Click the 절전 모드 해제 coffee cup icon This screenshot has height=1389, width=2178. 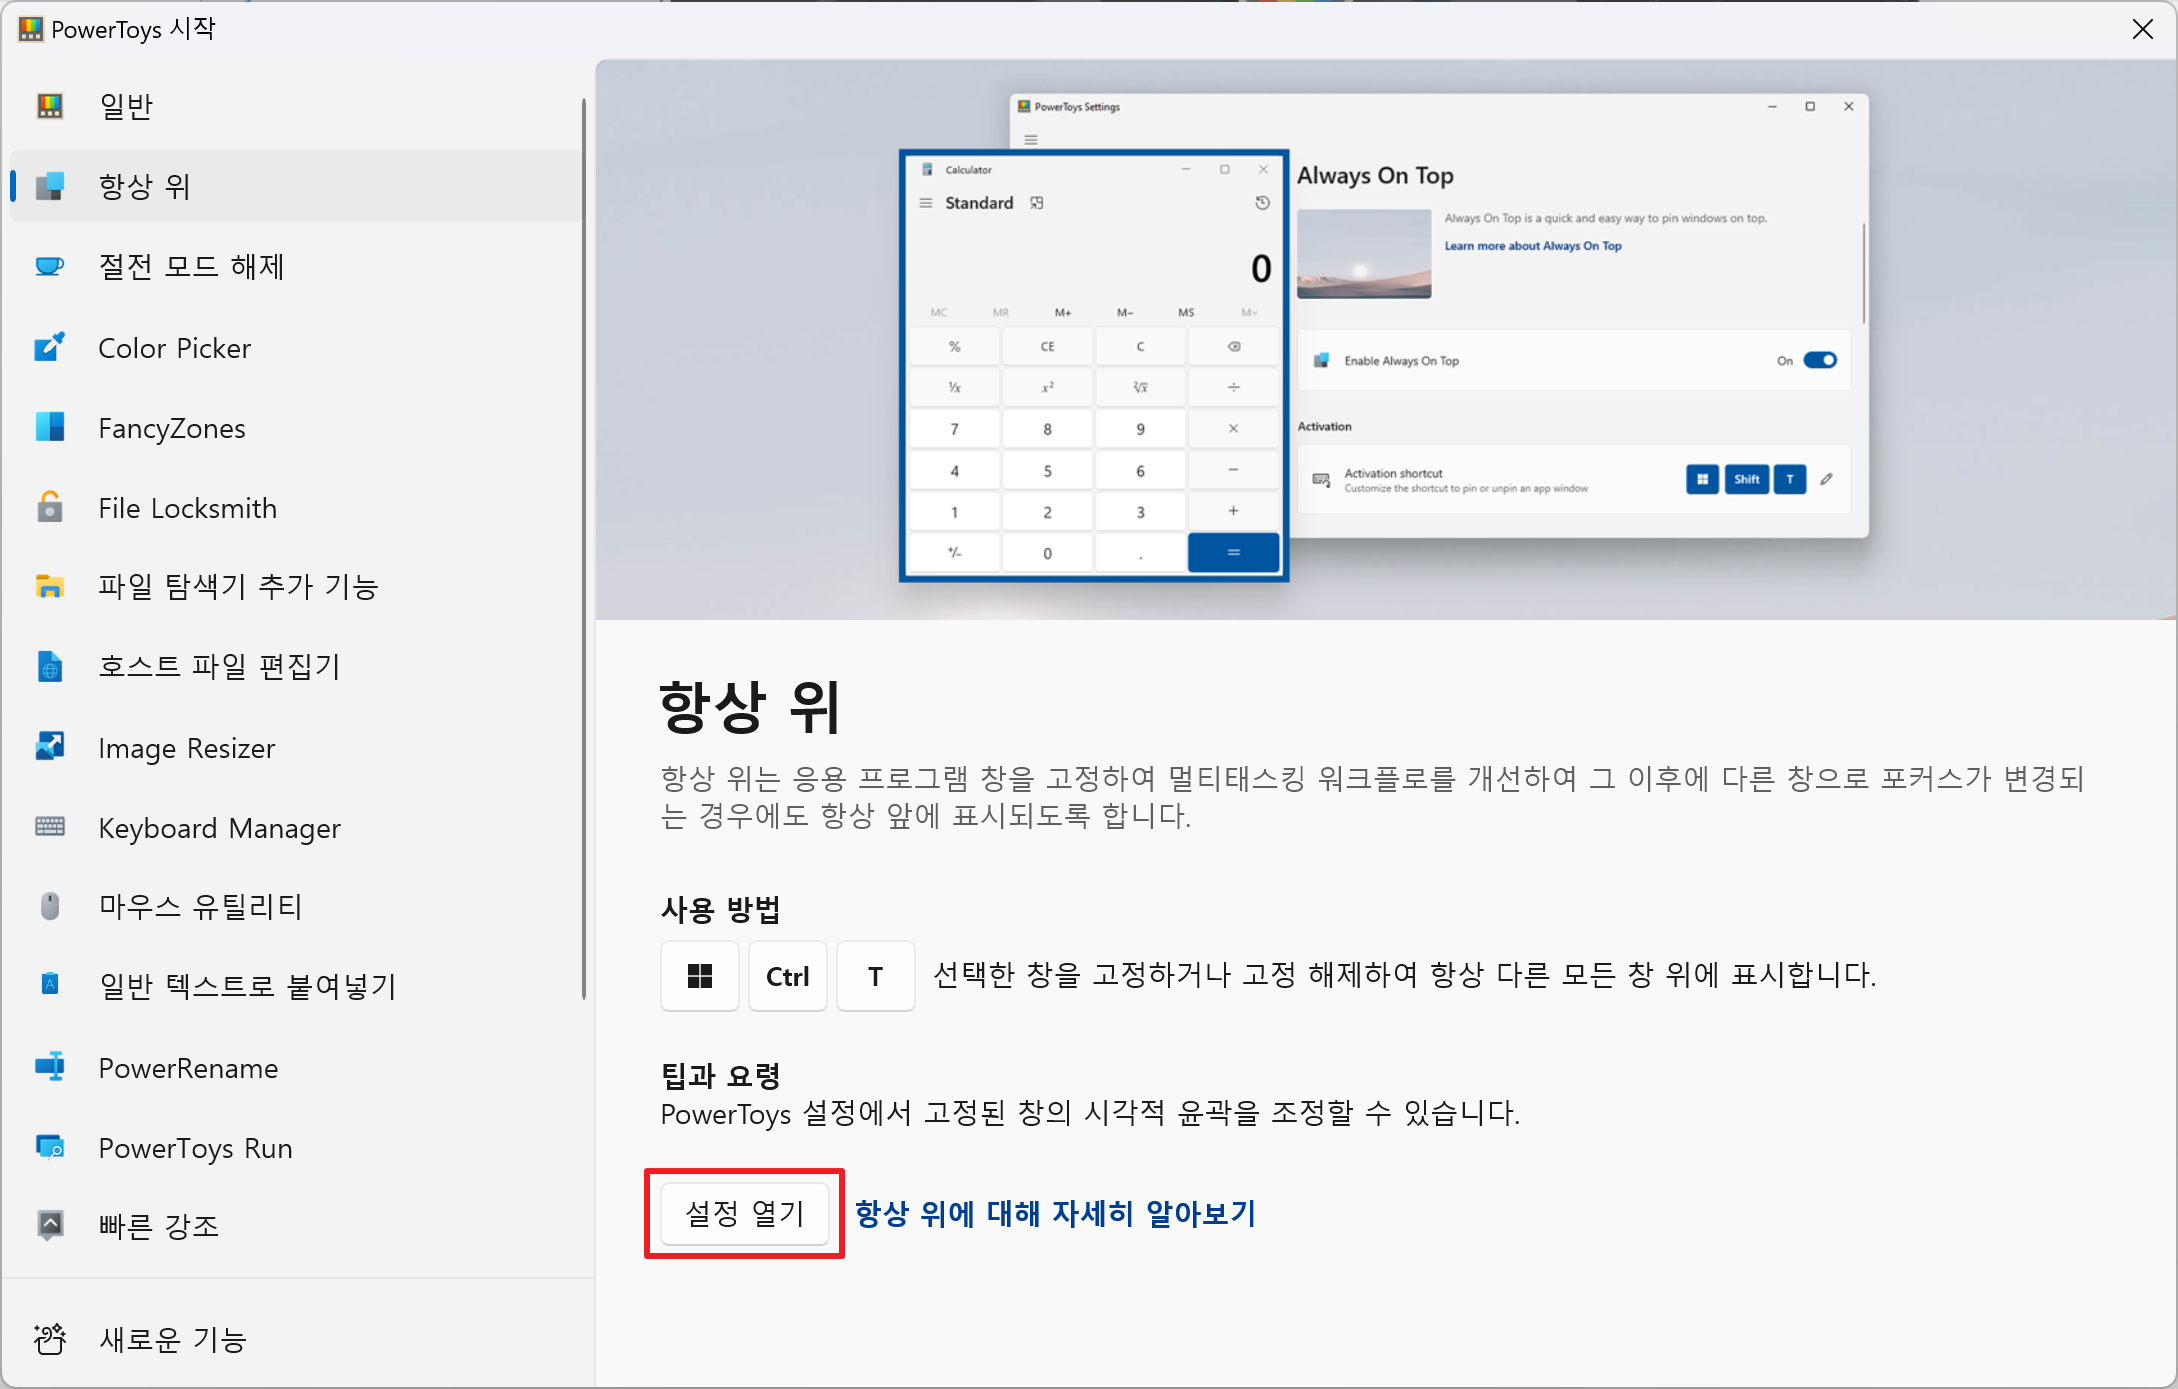click(x=49, y=267)
